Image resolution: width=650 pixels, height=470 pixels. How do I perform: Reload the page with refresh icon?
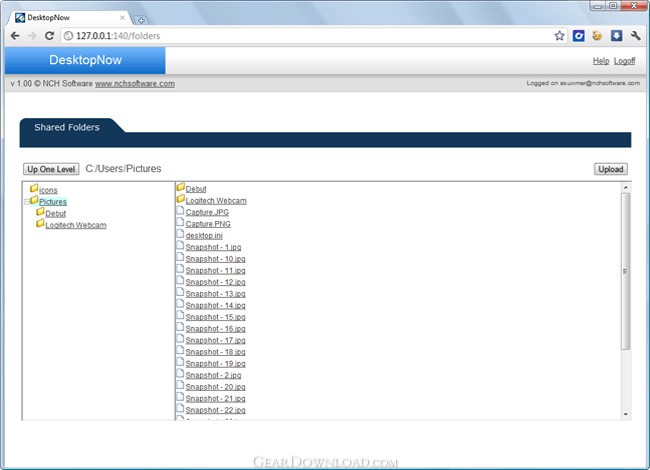point(49,36)
